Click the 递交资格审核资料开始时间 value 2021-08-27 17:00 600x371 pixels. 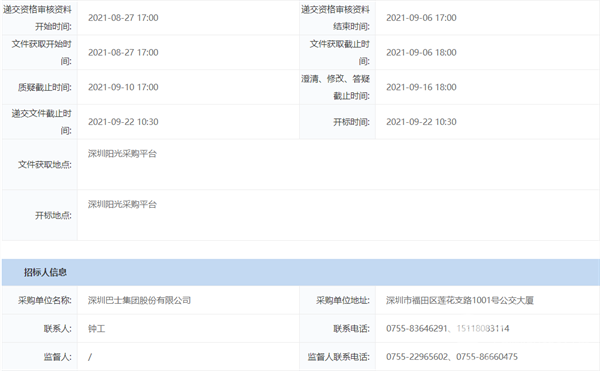[123, 18]
